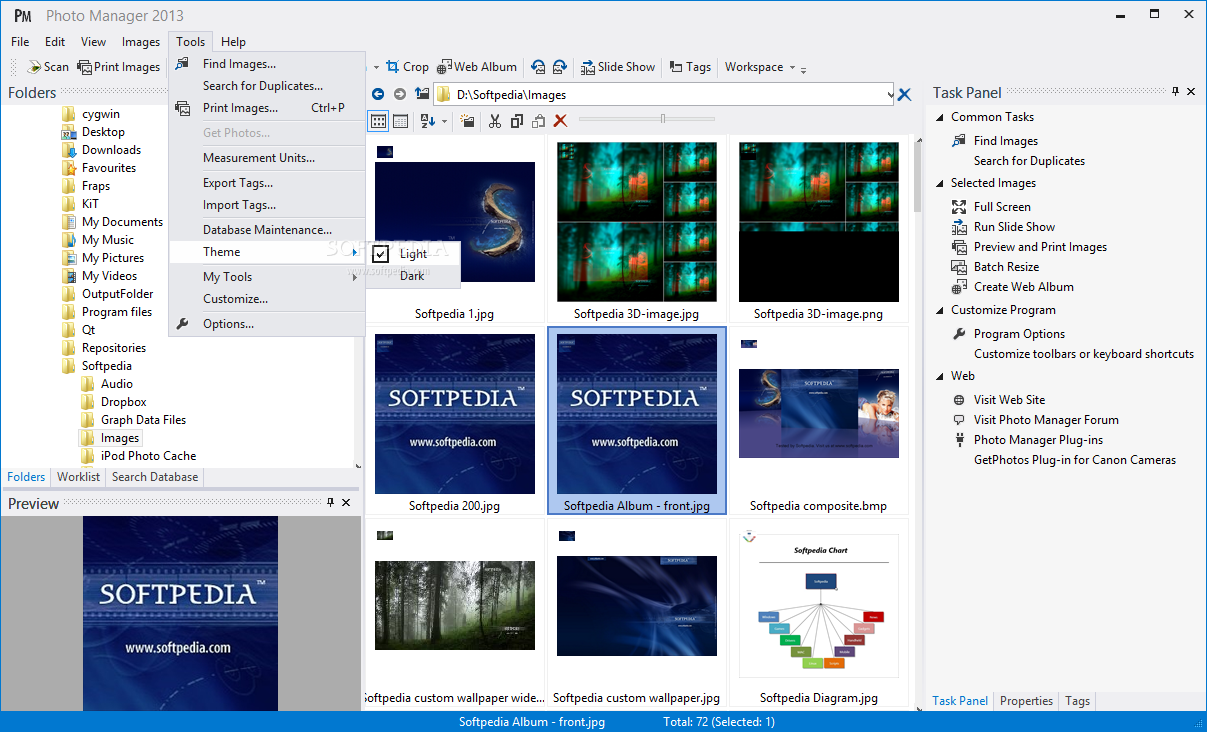Open the Properties tab

click(x=1027, y=701)
